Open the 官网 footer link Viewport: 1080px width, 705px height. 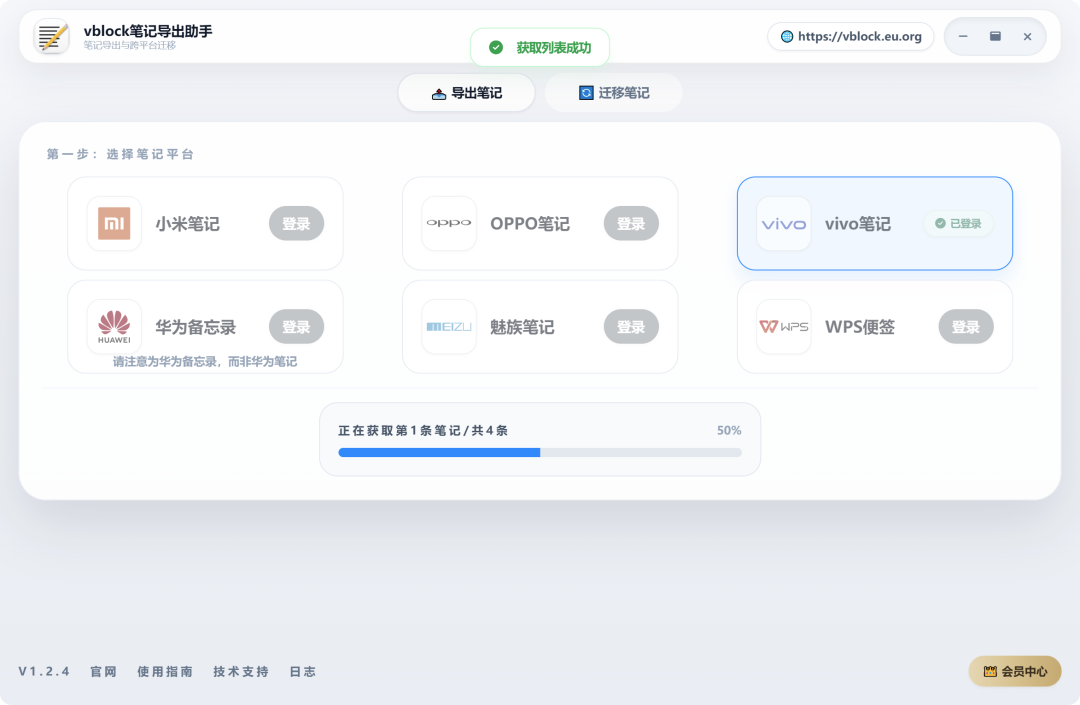tap(103, 671)
